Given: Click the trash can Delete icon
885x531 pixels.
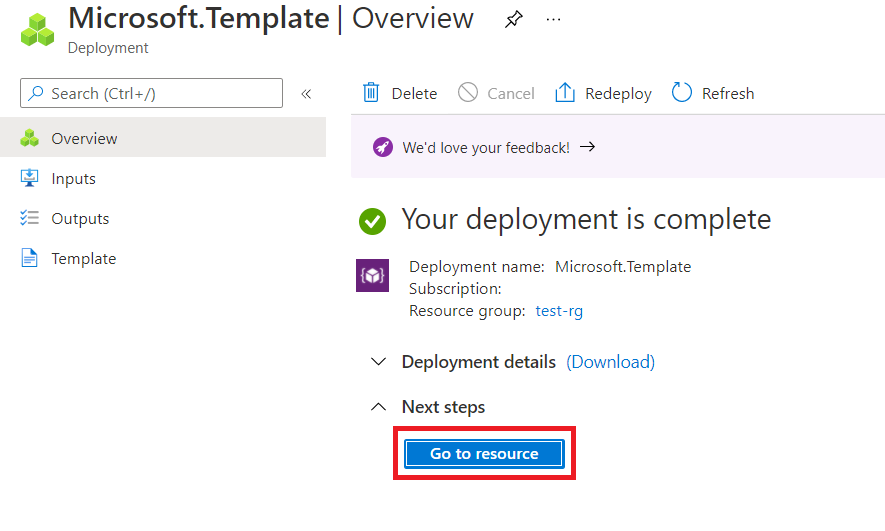Looking at the screenshot, I should 371,92.
